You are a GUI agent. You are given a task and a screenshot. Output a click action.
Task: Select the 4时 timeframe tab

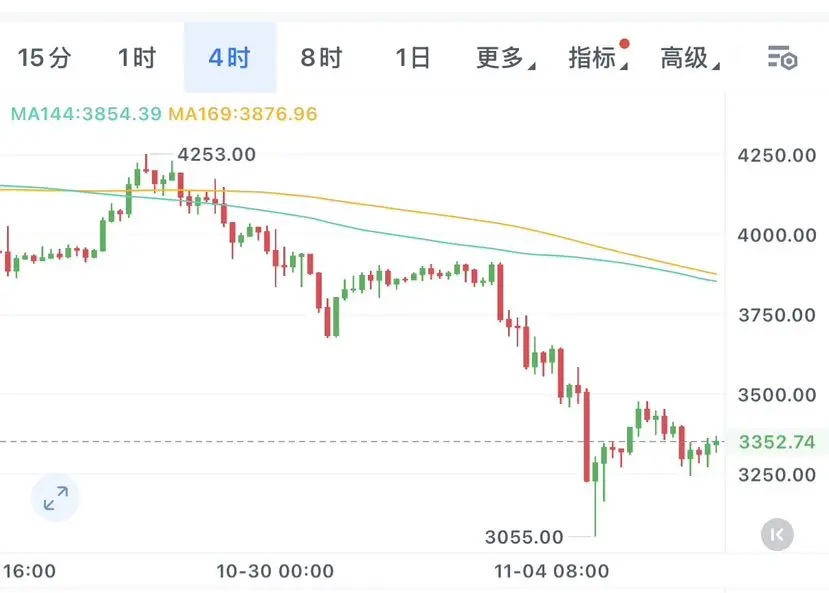click(229, 58)
